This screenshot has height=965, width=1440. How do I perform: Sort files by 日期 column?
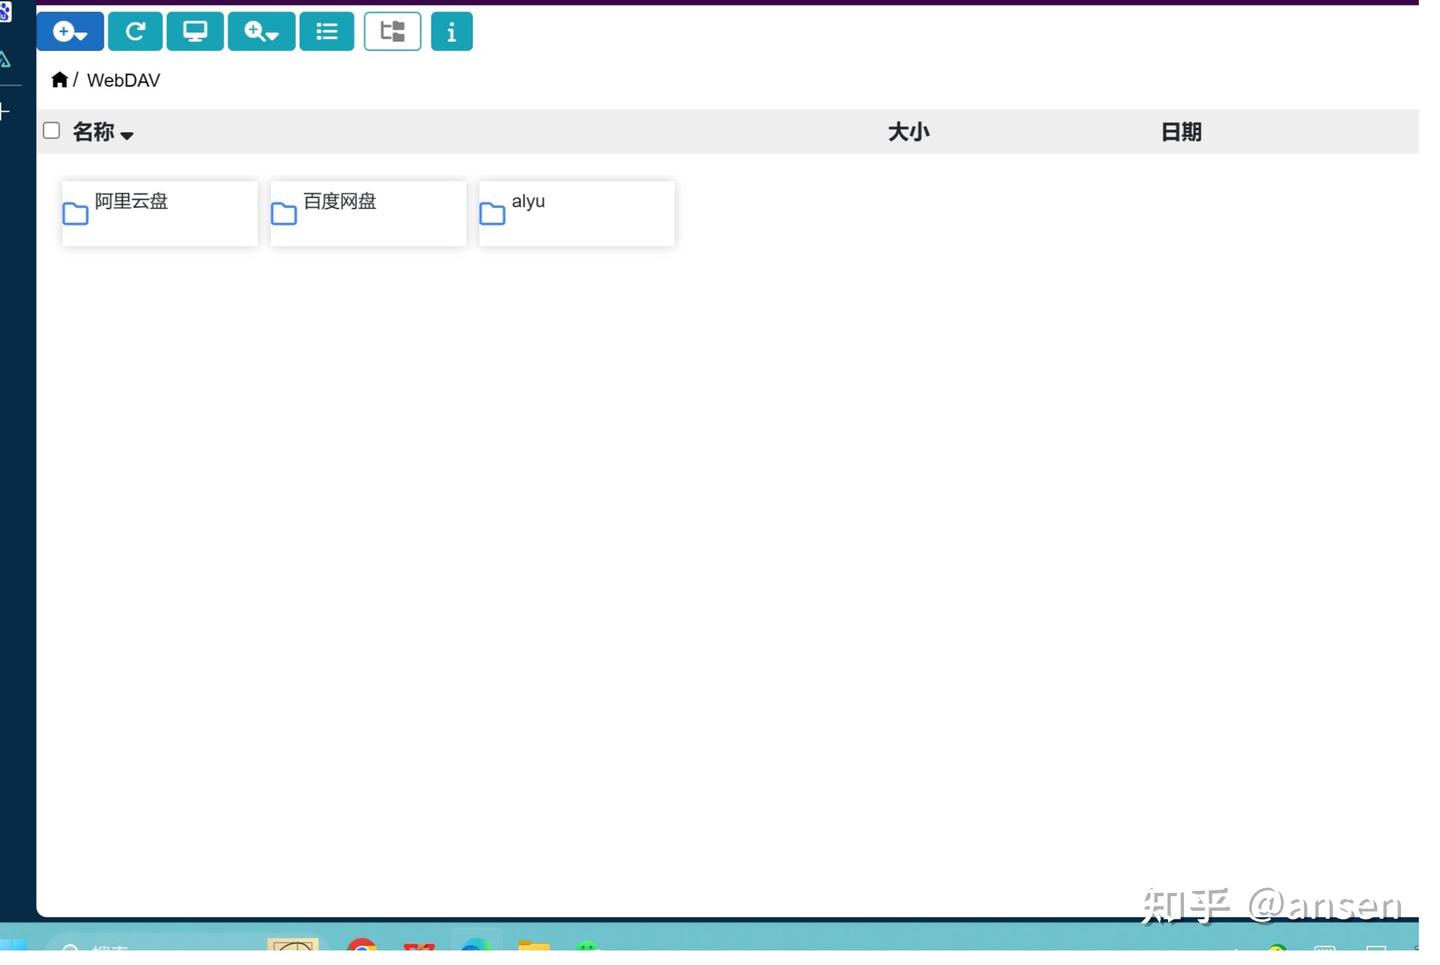pos(1180,131)
